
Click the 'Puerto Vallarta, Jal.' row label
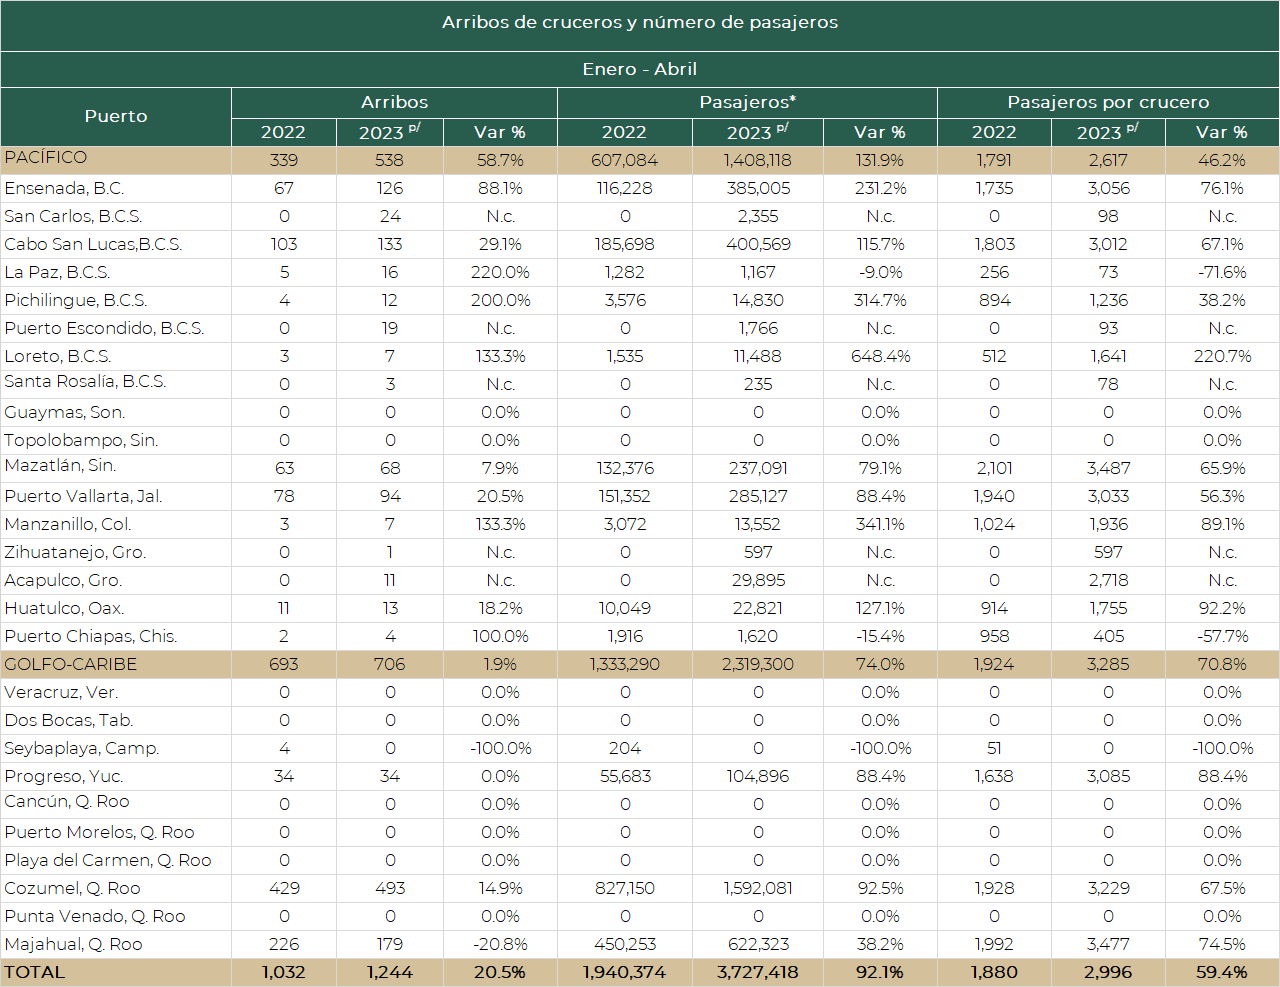point(83,496)
